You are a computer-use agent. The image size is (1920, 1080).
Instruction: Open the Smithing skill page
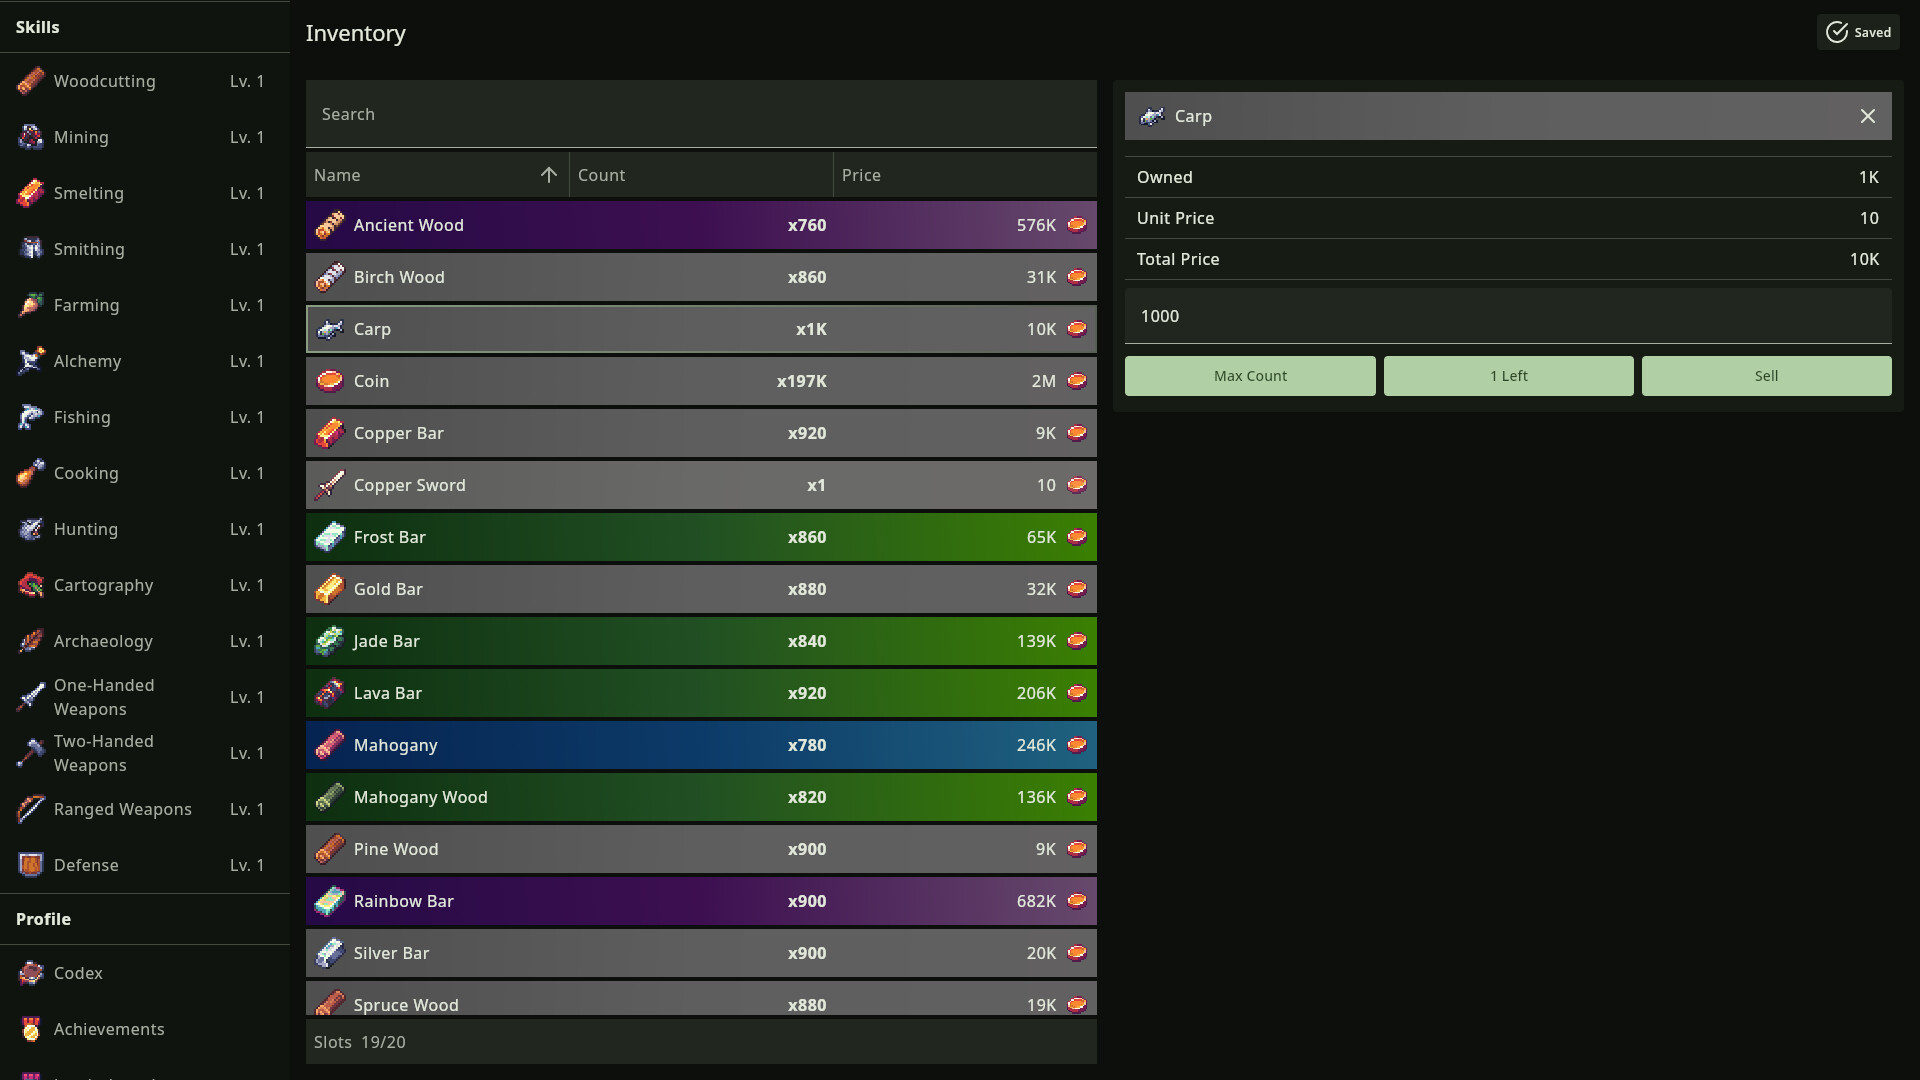tap(89, 249)
